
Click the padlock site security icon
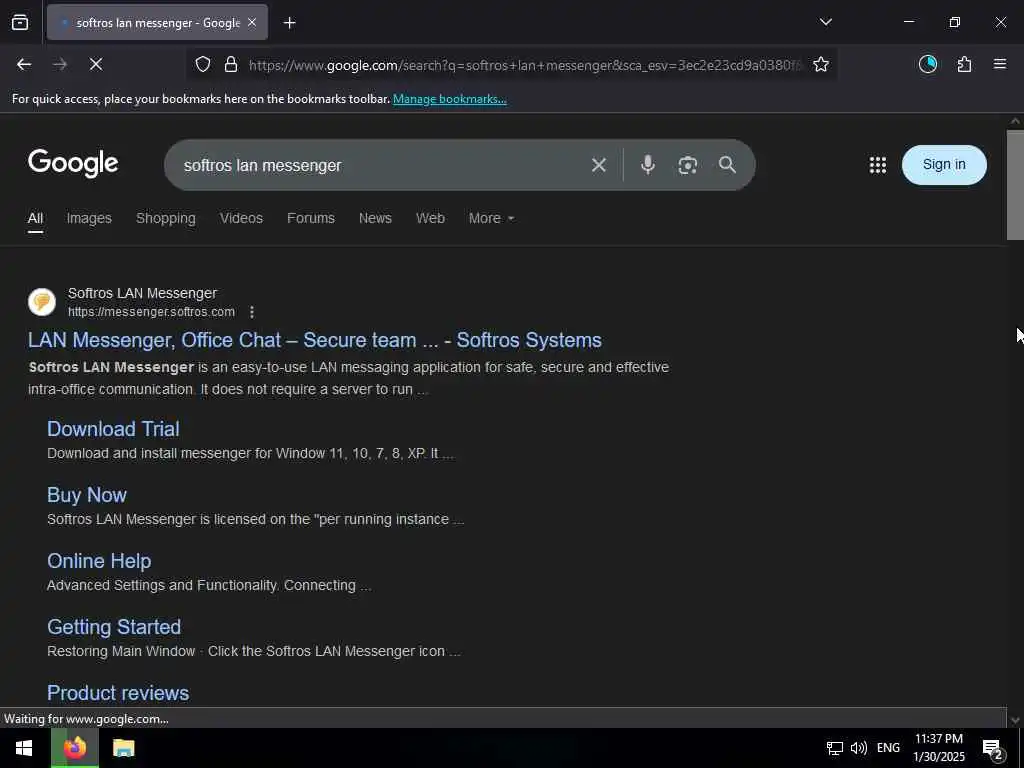click(231, 64)
